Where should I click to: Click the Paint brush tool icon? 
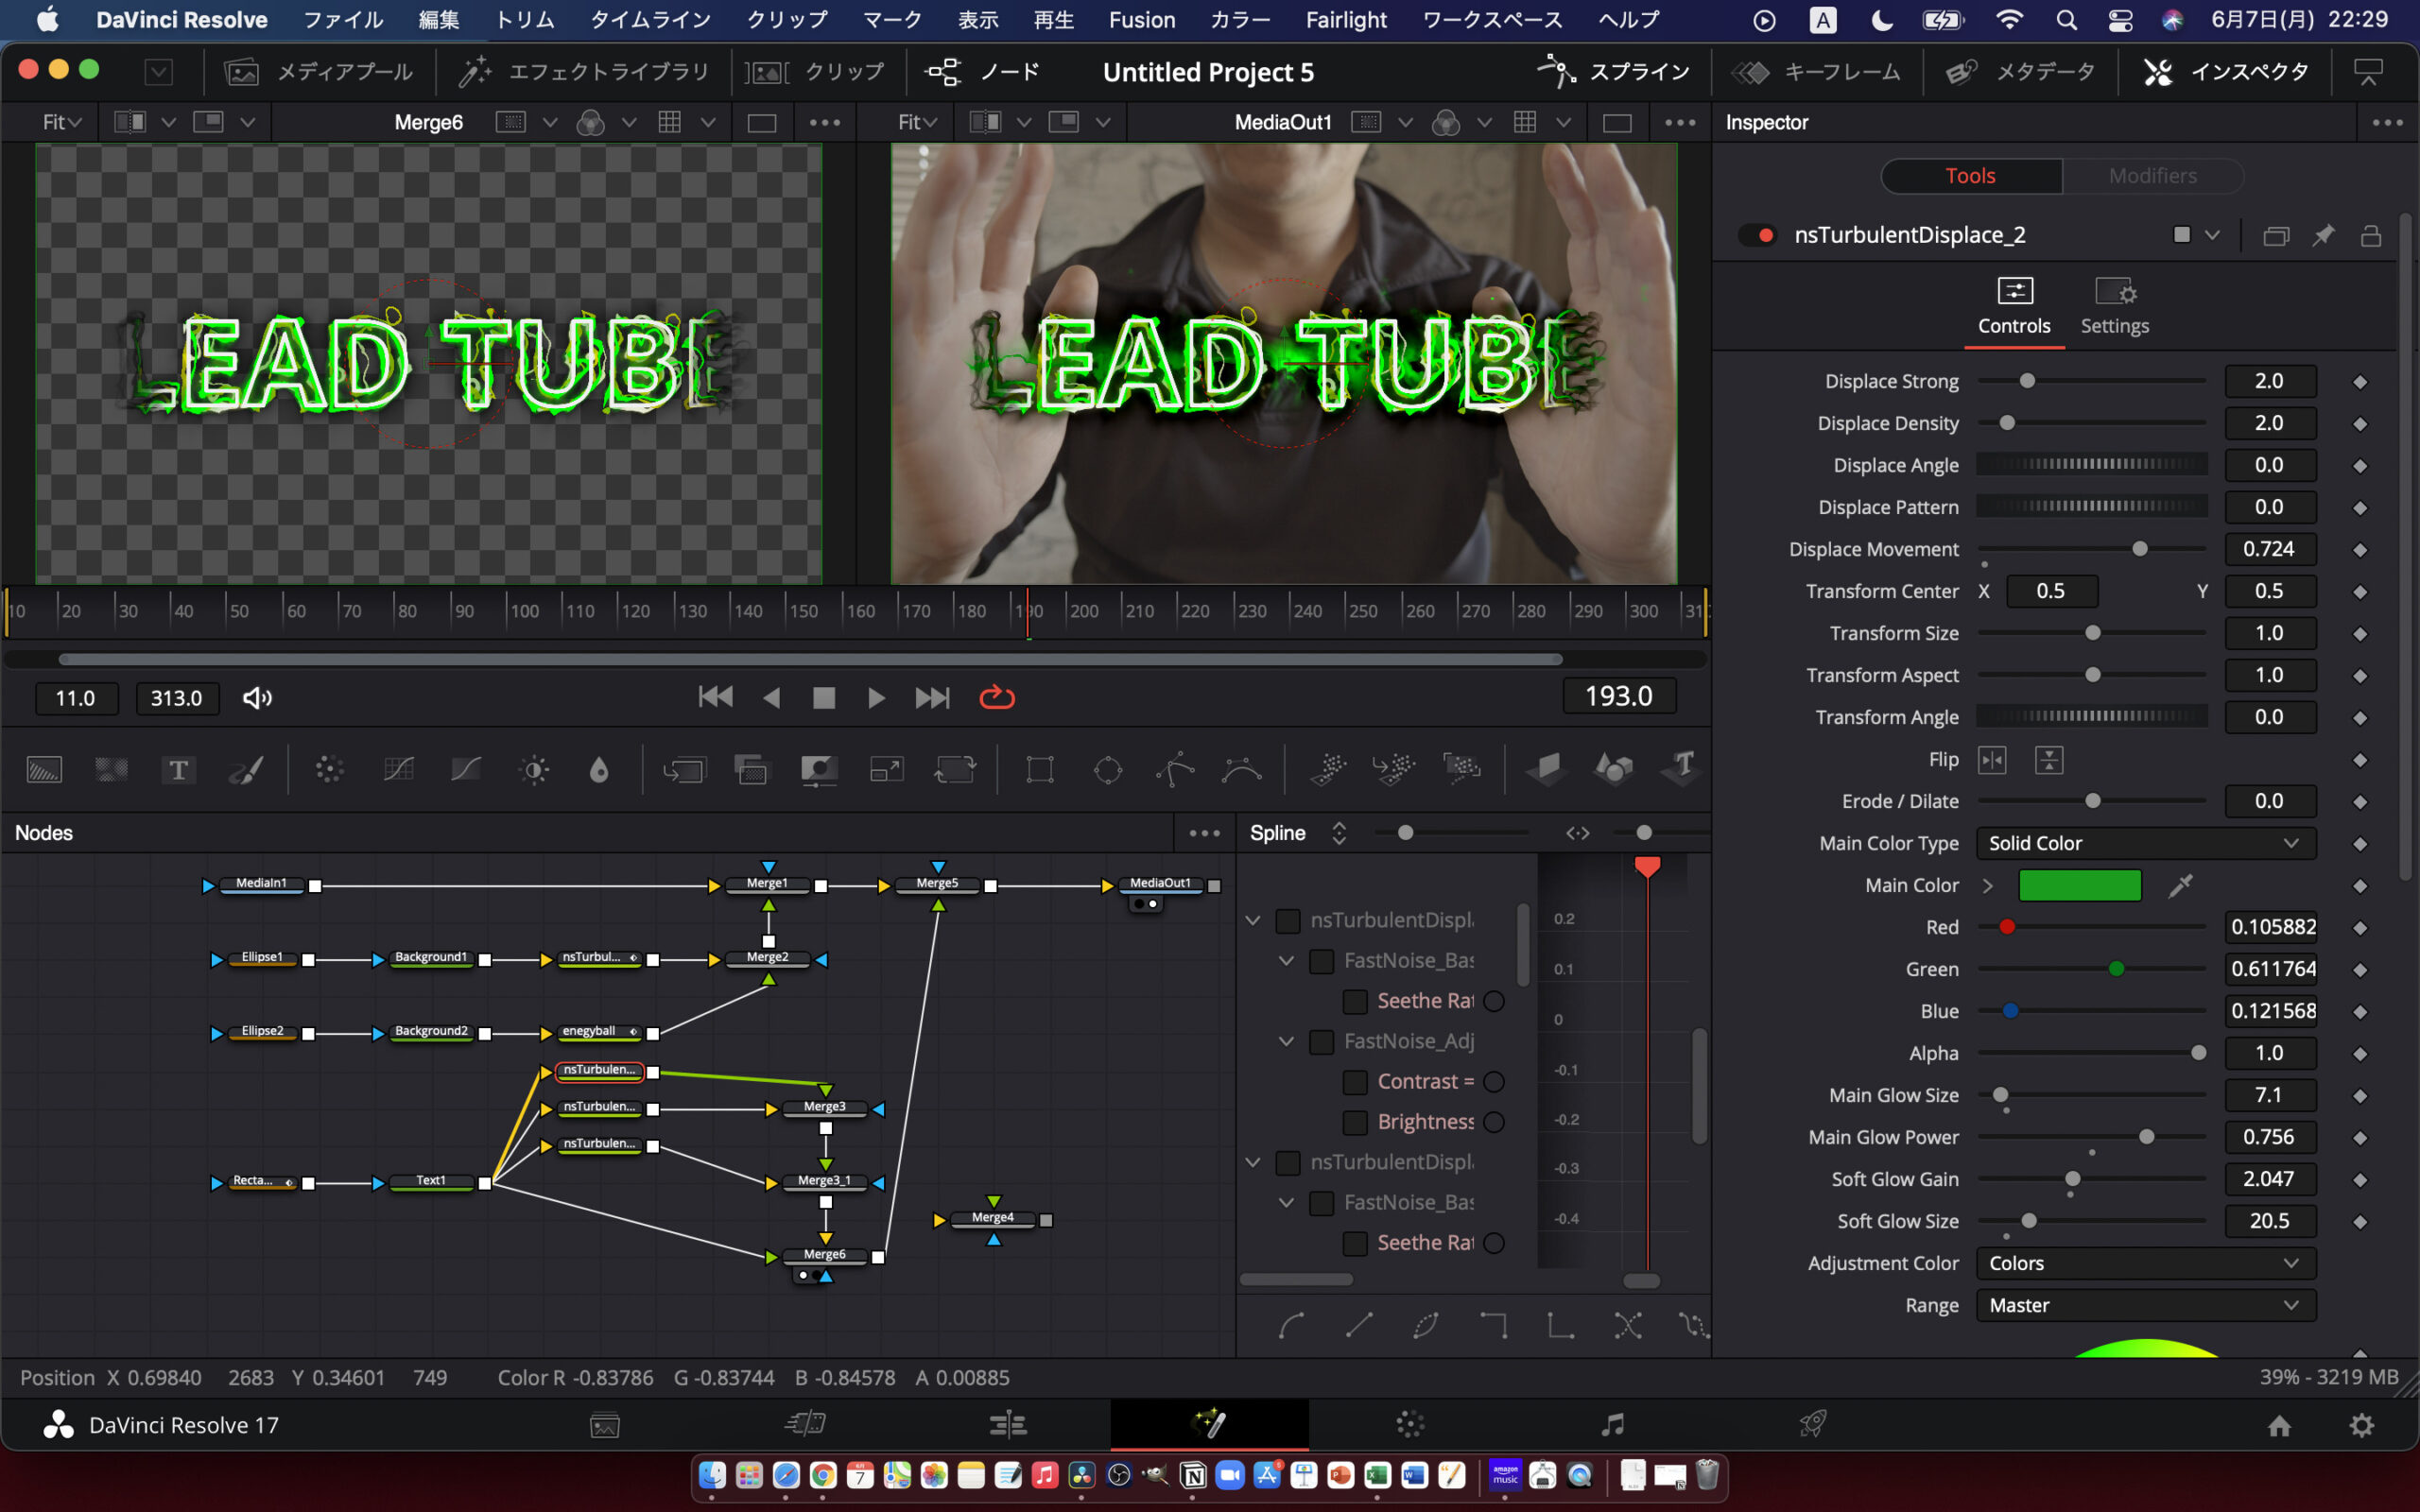point(246,769)
